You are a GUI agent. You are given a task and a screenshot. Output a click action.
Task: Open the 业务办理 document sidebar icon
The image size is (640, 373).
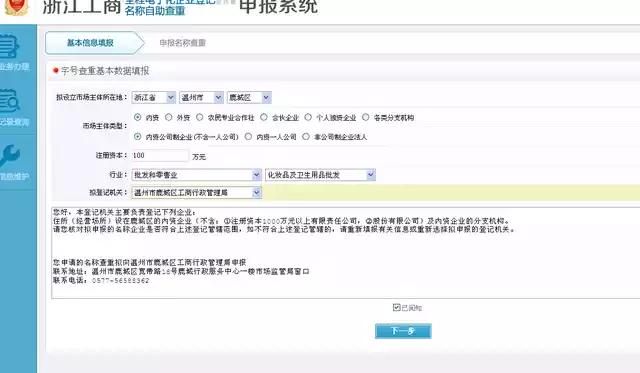tap(10, 47)
